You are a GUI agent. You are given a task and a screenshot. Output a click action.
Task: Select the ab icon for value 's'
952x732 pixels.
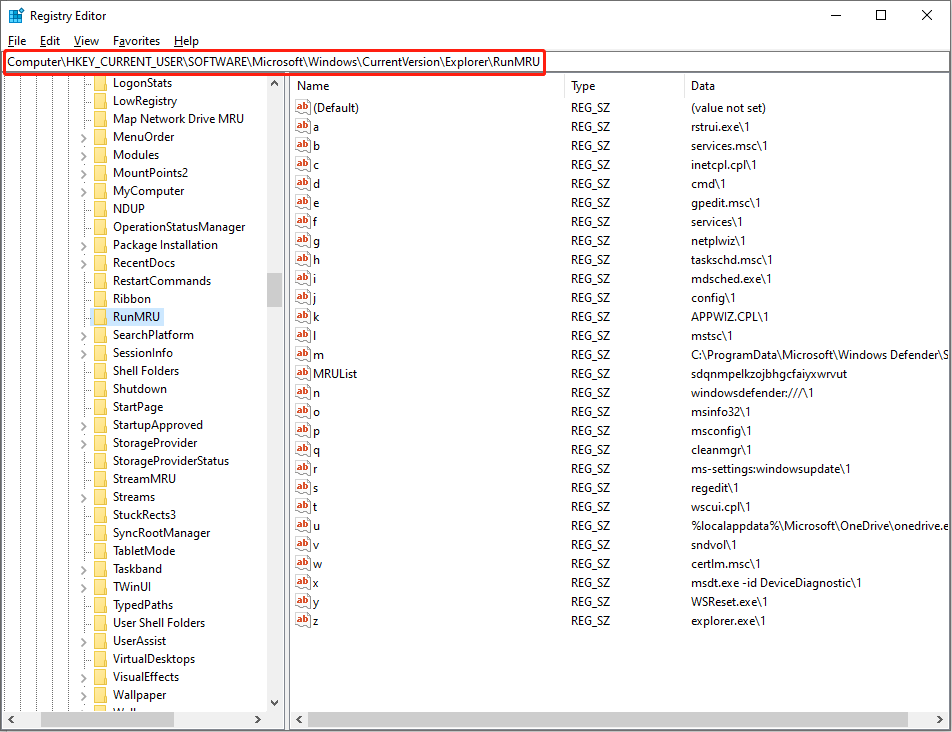click(x=303, y=487)
